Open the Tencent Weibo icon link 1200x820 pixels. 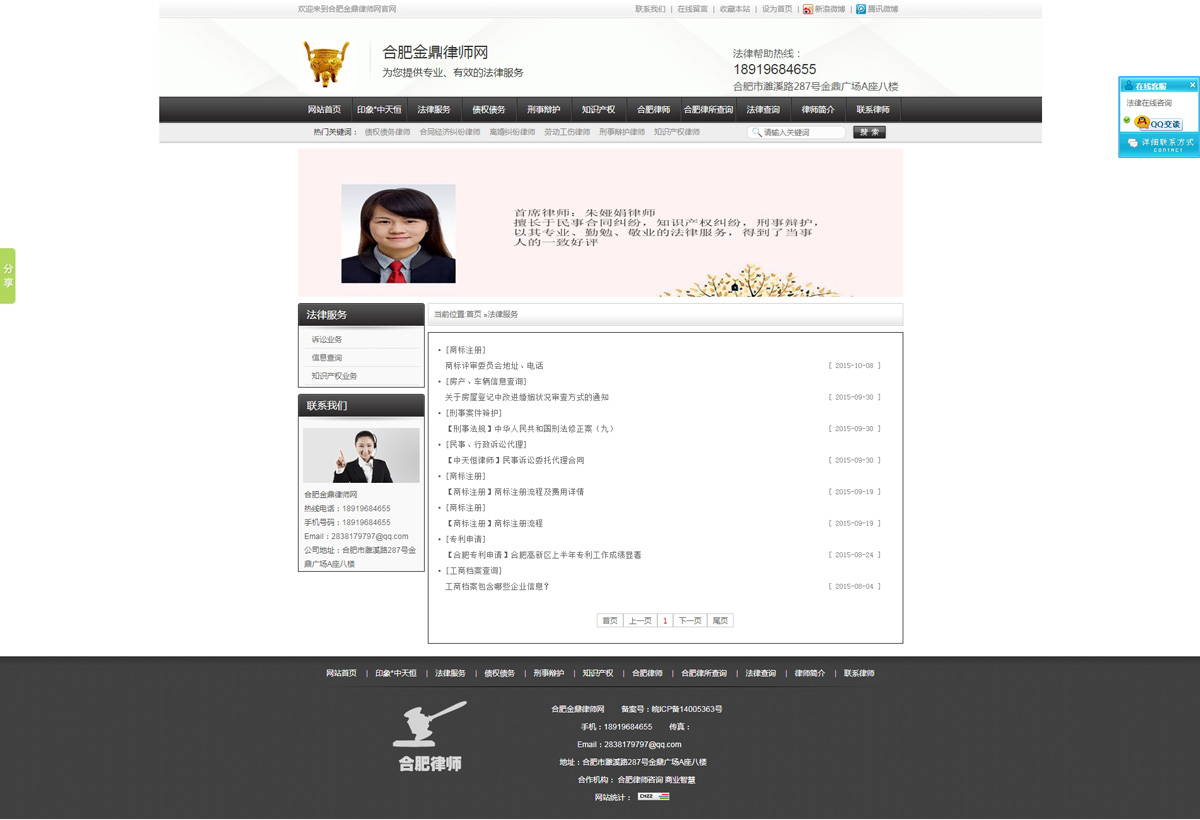861,9
